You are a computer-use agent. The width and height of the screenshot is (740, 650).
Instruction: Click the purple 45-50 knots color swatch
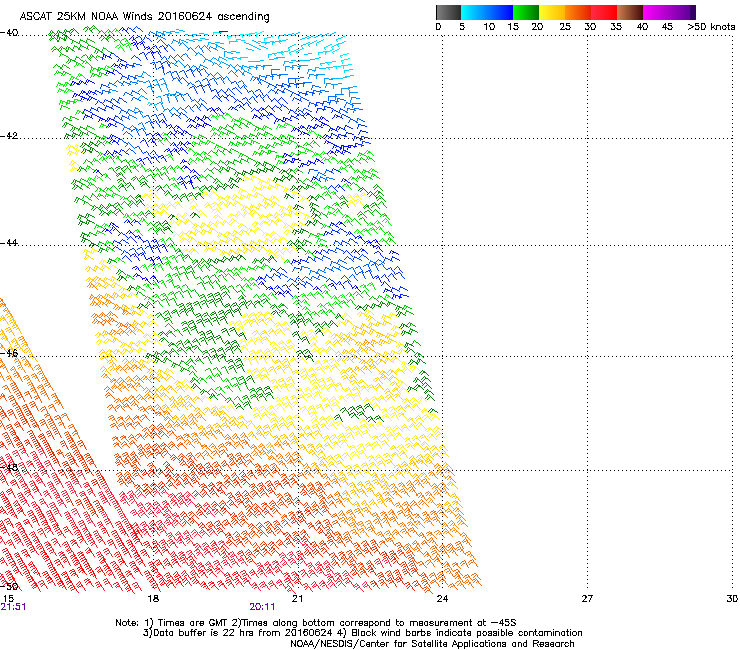(682, 12)
